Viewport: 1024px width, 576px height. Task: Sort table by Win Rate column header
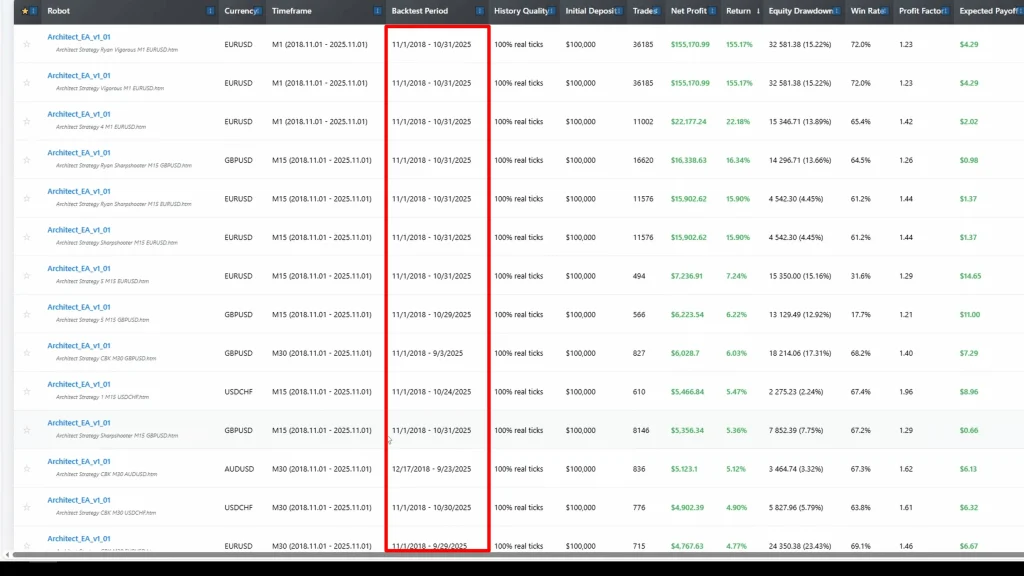coord(866,11)
